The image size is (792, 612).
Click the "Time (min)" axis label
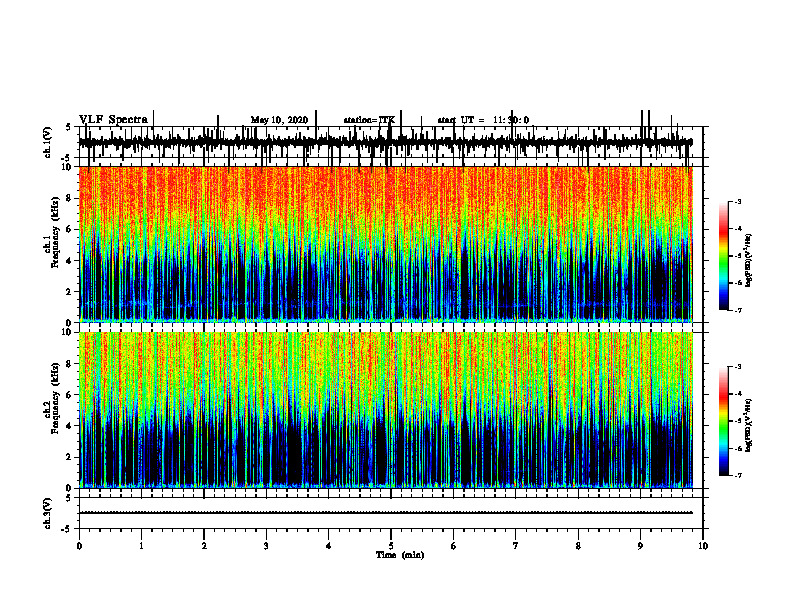tap(400, 554)
